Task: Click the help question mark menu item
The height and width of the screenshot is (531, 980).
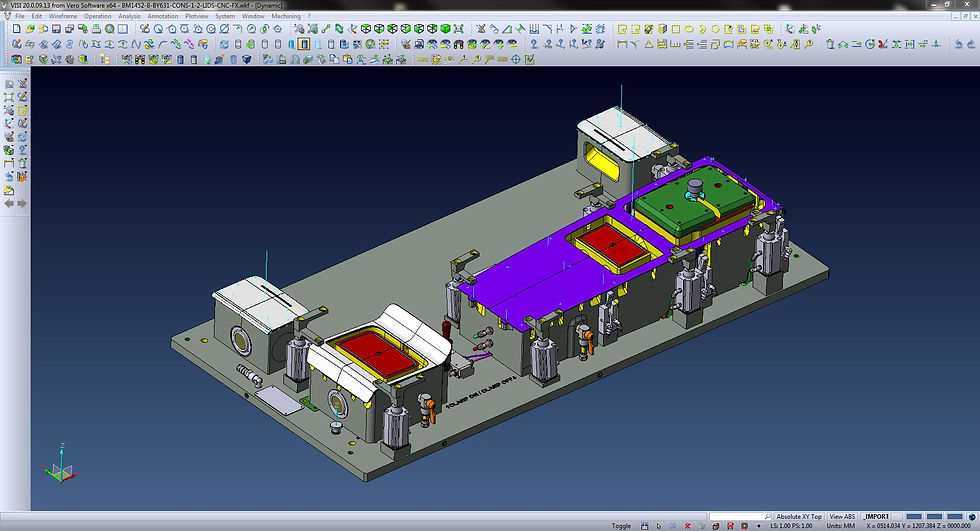Action: coord(309,16)
